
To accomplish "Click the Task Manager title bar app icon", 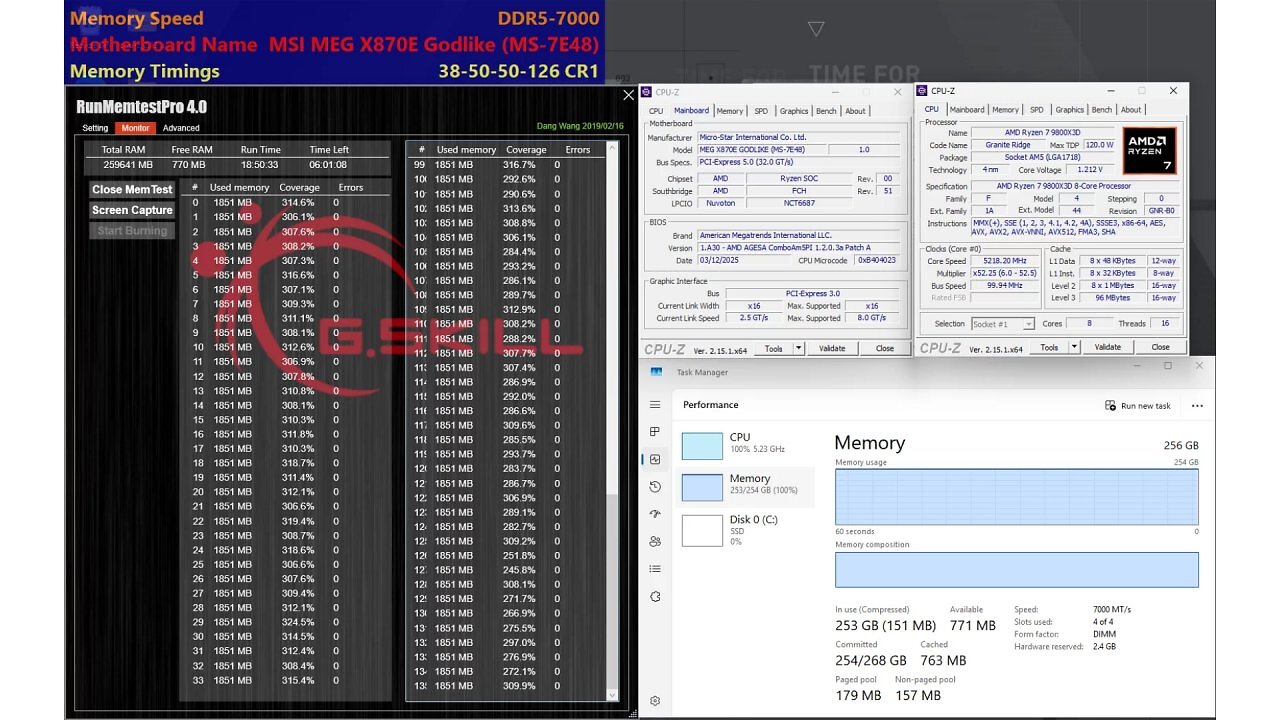I will (x=657, y=372).
